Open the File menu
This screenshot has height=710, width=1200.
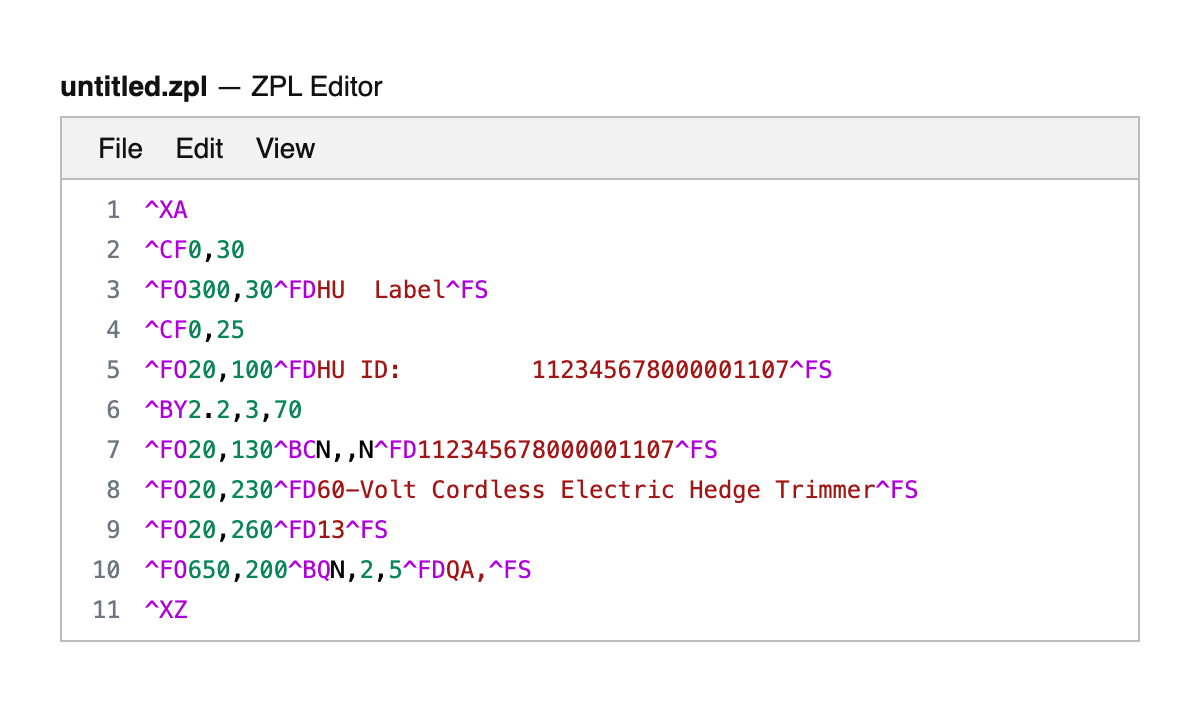pyautogui.click(x=119, y=148)
